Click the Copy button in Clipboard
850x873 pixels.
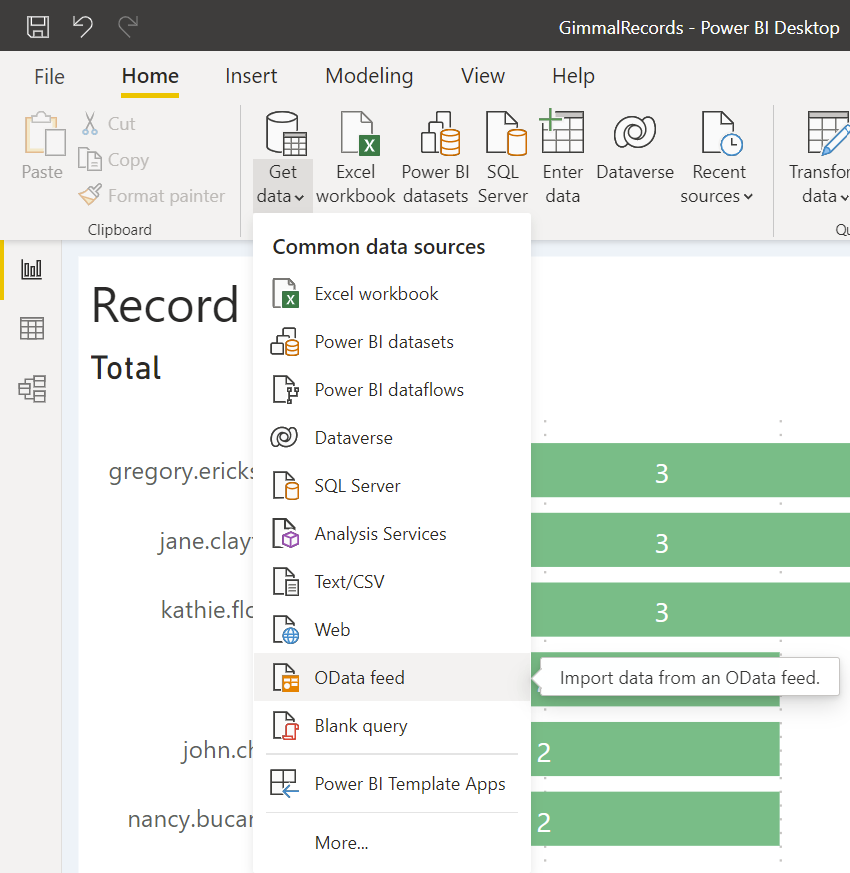click(x=114, y=160)
